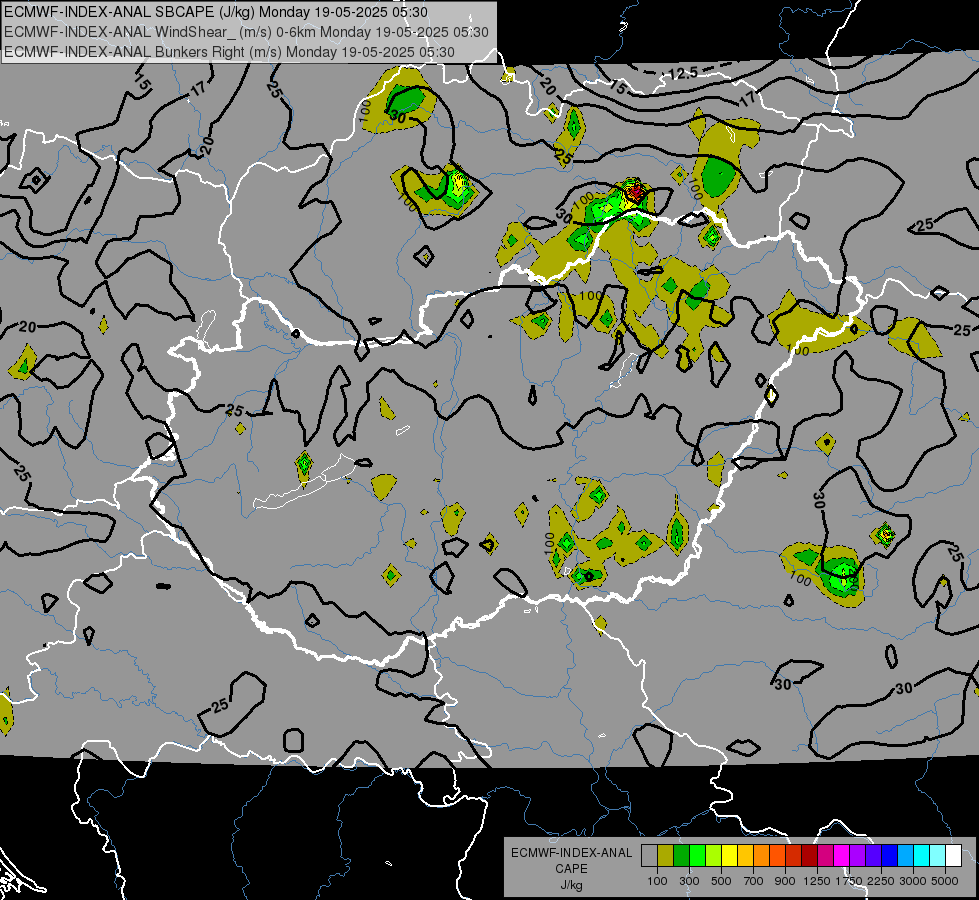The height and width of the screenshot is (900, 979).
Task: Click the 700 legend scale value
Action: click(x=754, y=881)
